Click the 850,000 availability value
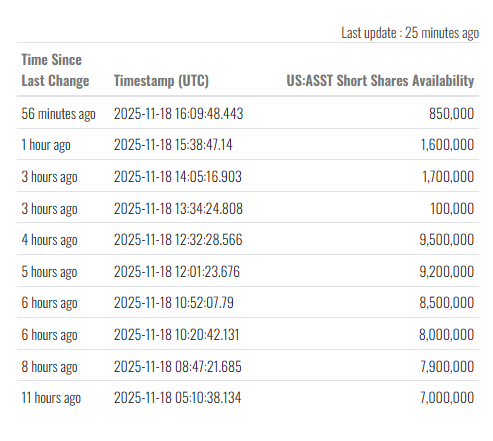 (x=451, y=114)
